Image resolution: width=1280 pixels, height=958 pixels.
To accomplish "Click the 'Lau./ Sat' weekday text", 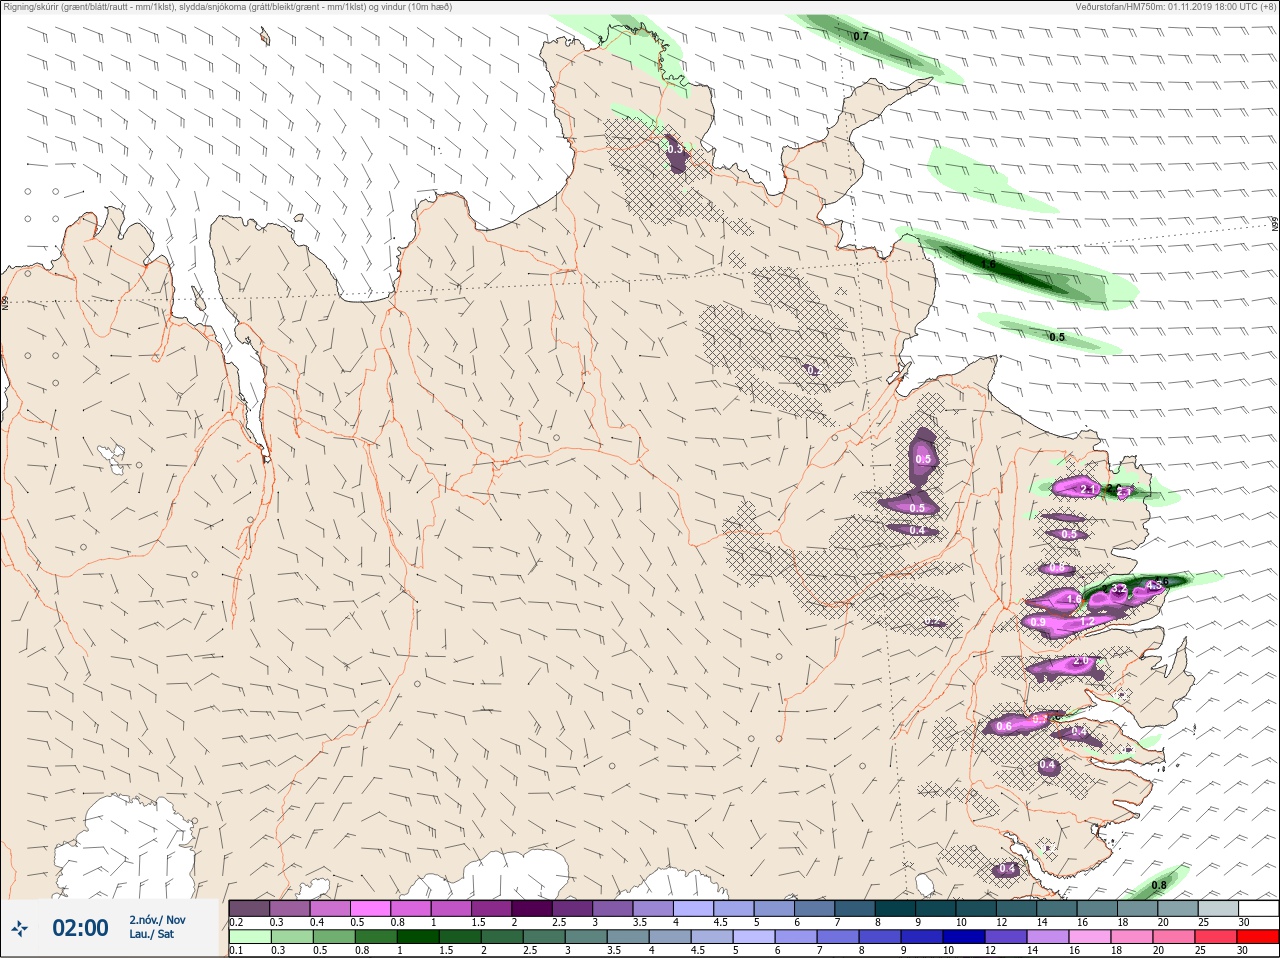I will (x=151, y=935).
